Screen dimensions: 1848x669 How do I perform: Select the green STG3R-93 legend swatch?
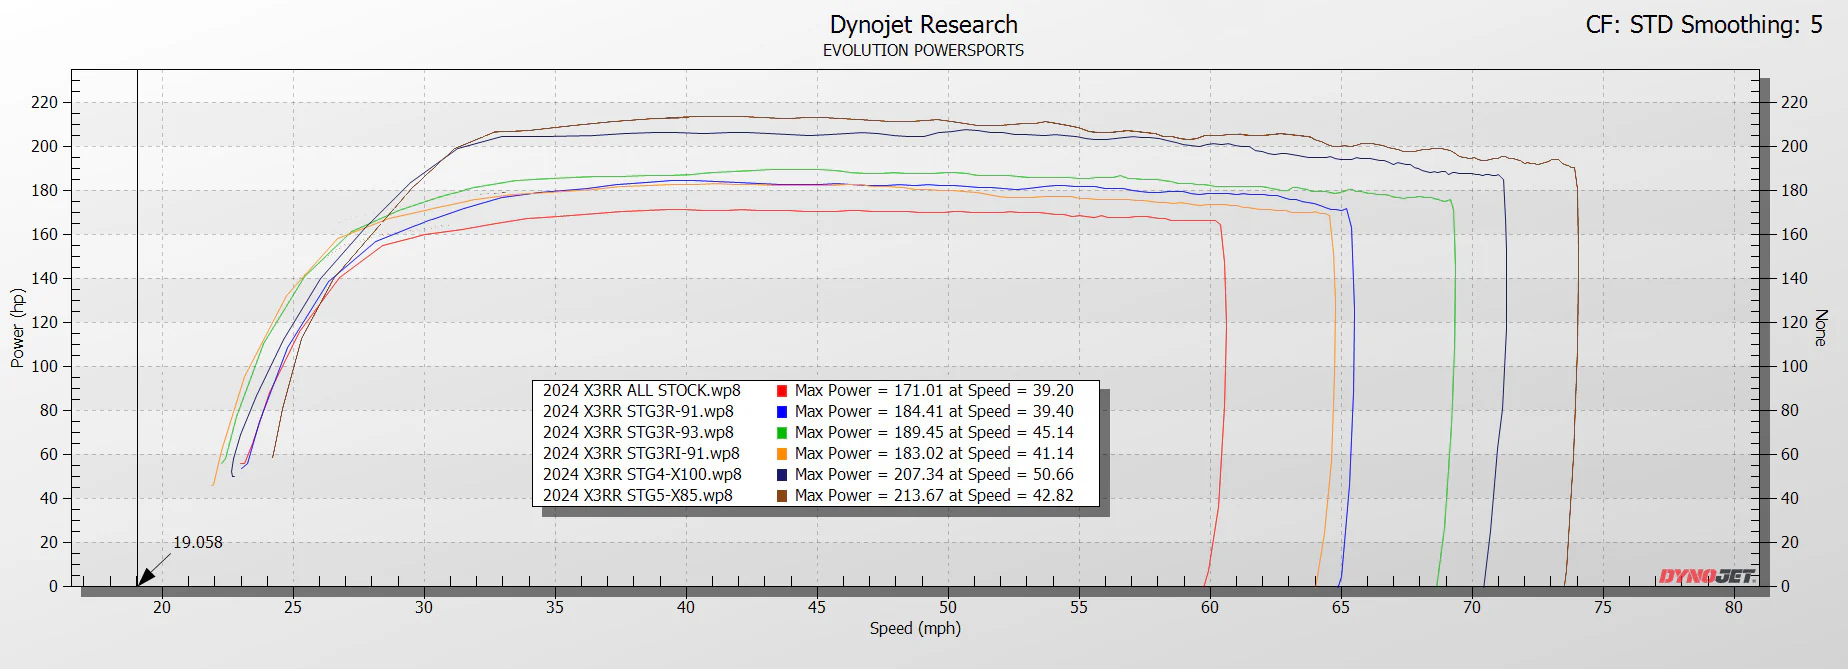click(x=781, y=433)
